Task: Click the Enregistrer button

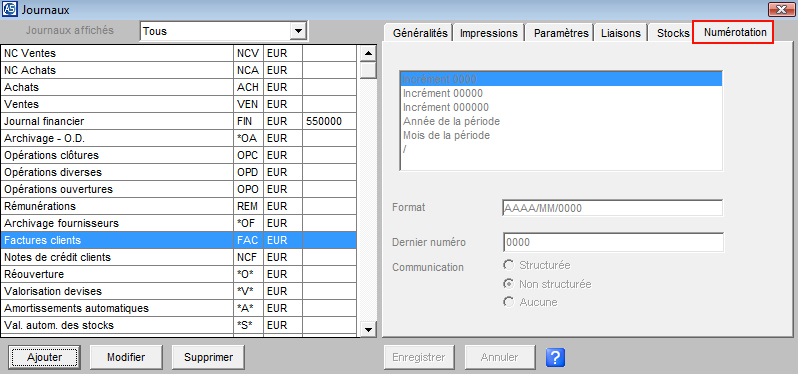Action: (x=418, y=357)
